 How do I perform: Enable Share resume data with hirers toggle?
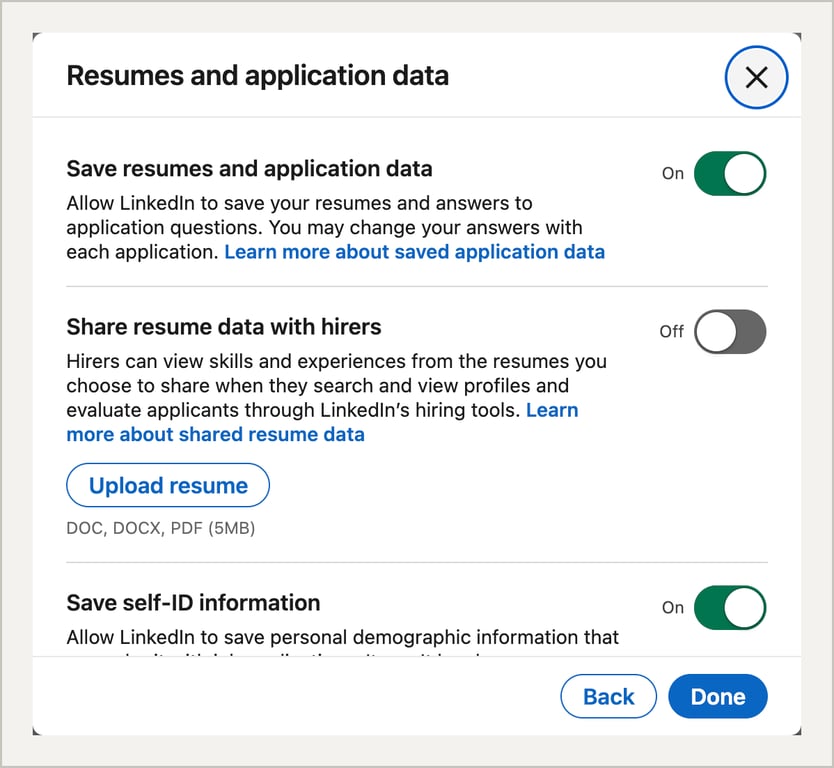[730, 331]
